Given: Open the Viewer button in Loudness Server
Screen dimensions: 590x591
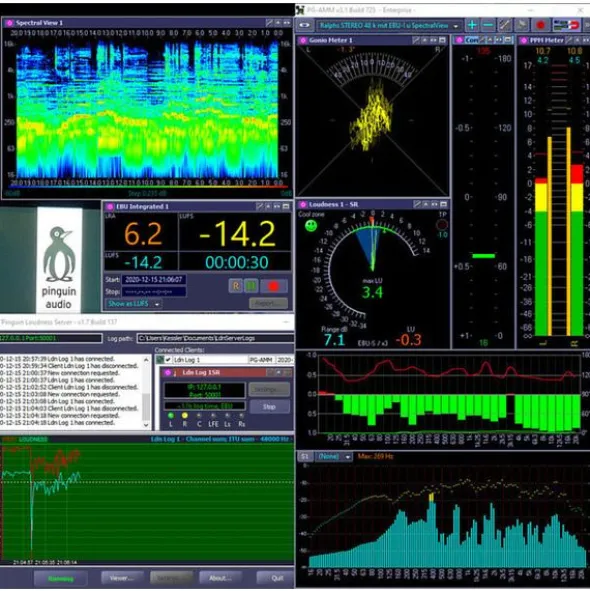Looking at the screenshot, I should [122, 578].
